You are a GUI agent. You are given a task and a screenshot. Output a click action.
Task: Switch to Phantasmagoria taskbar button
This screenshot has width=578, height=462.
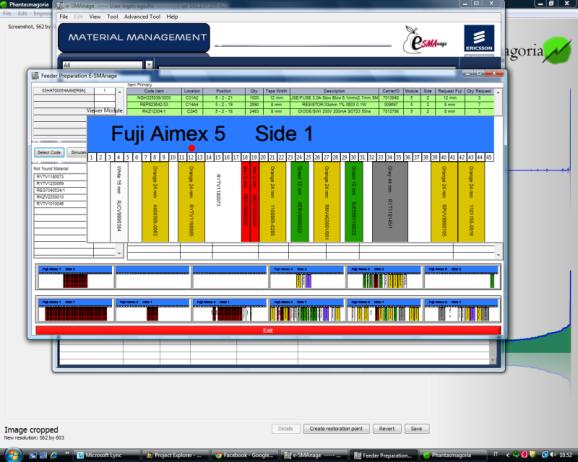[452, 455]
